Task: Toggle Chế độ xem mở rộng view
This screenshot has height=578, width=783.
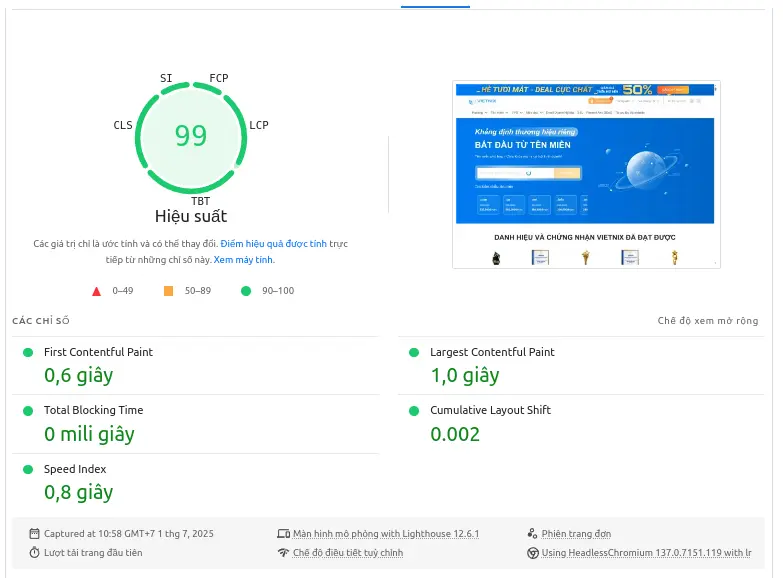Action: [708, 321]
